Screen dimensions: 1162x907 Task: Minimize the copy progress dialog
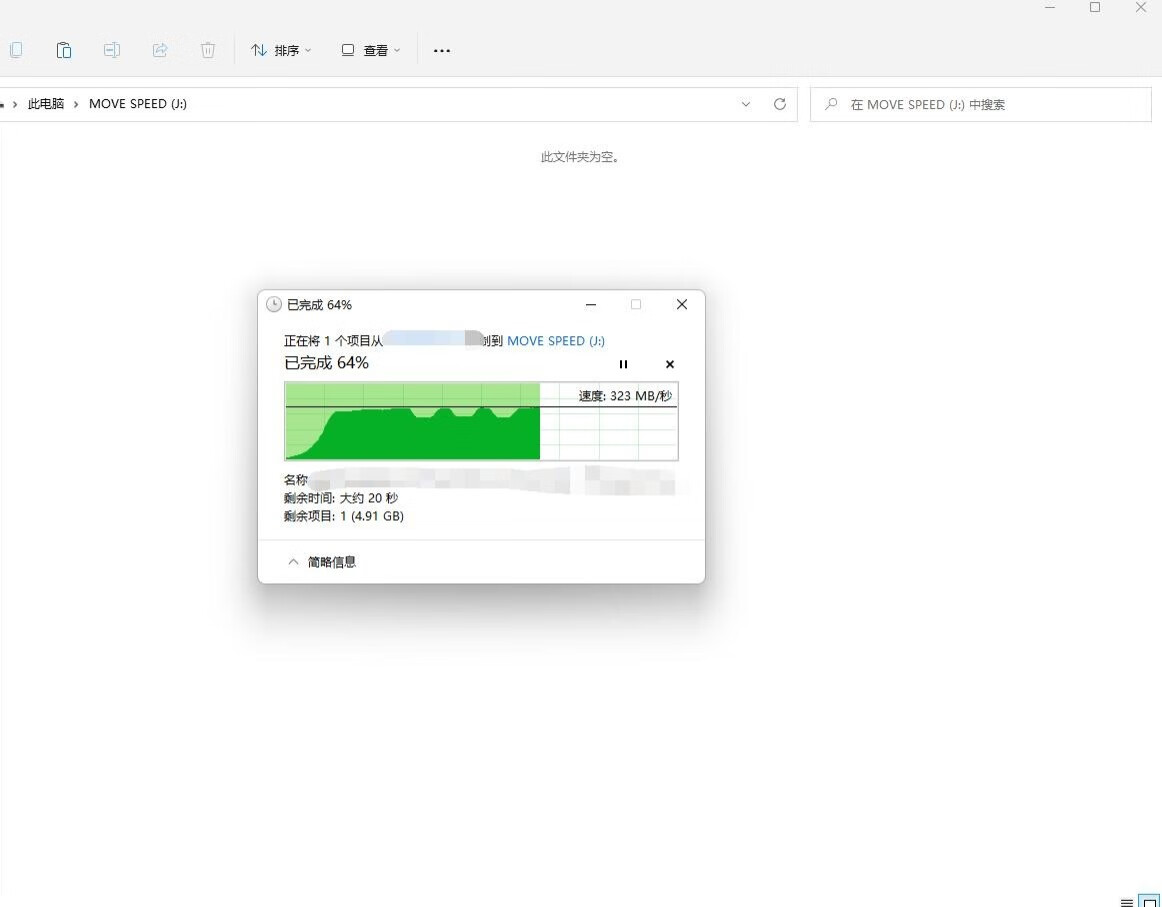[x=591, y=305]
